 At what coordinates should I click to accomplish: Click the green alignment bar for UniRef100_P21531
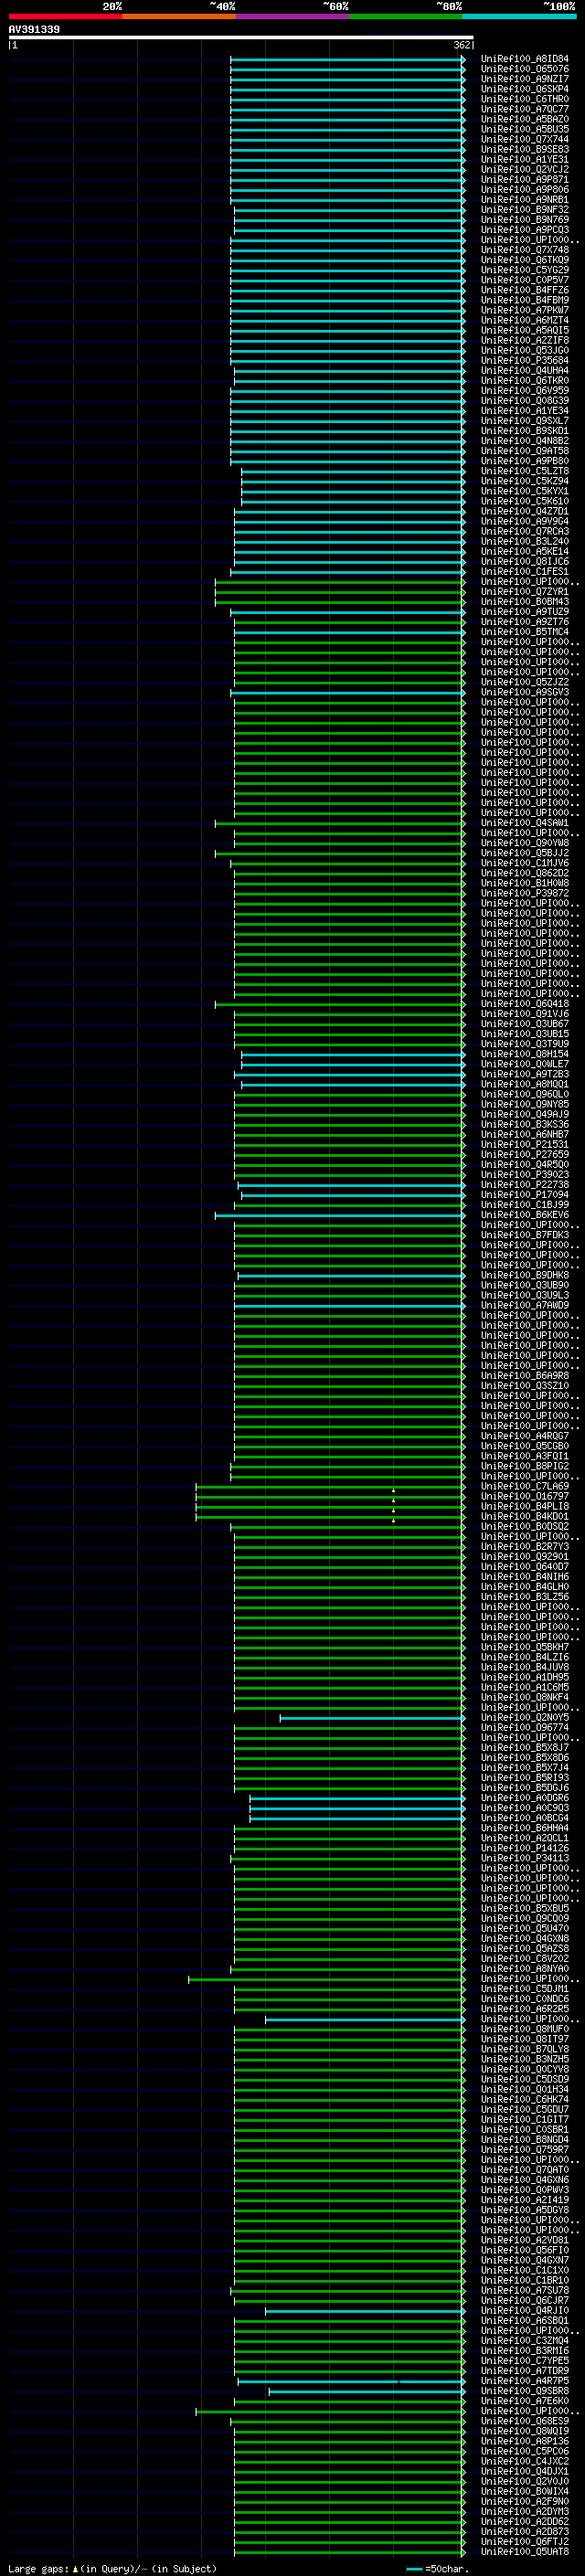tap(350, 1145)
